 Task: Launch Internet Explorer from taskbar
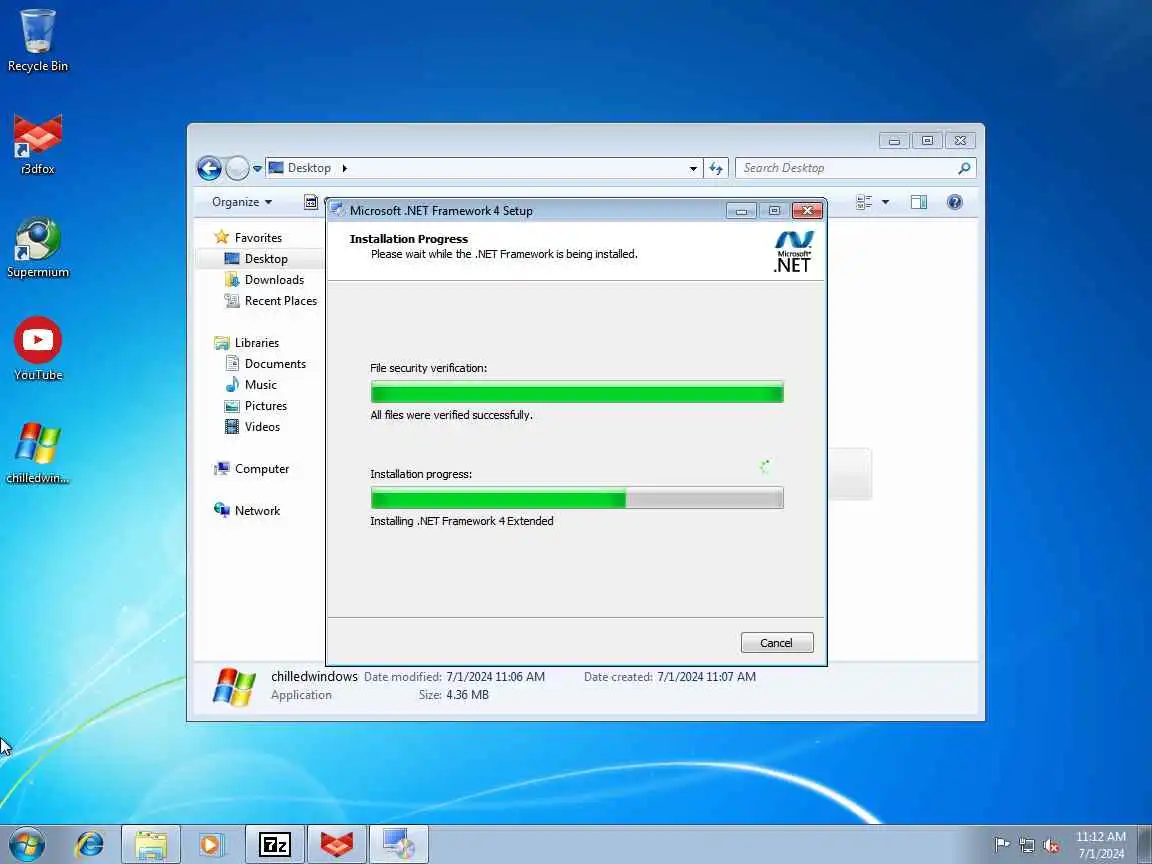tap(90, 845)
